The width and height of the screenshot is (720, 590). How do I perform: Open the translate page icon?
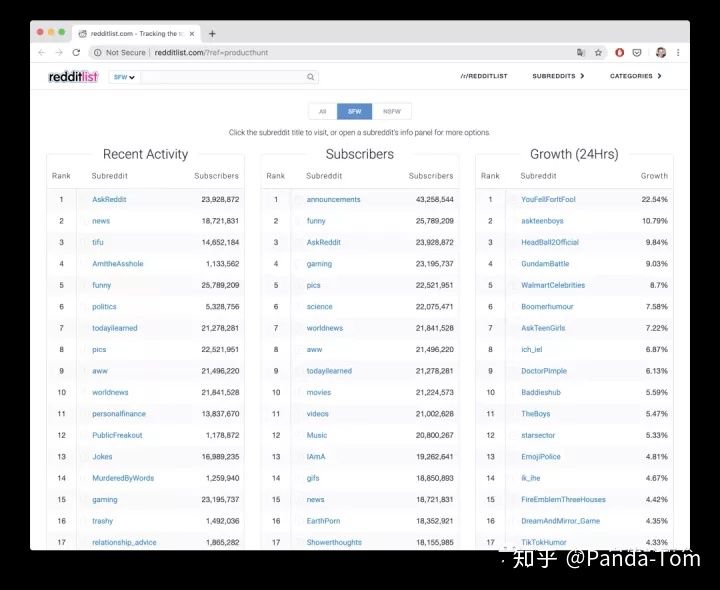click(x=581, y=53)
